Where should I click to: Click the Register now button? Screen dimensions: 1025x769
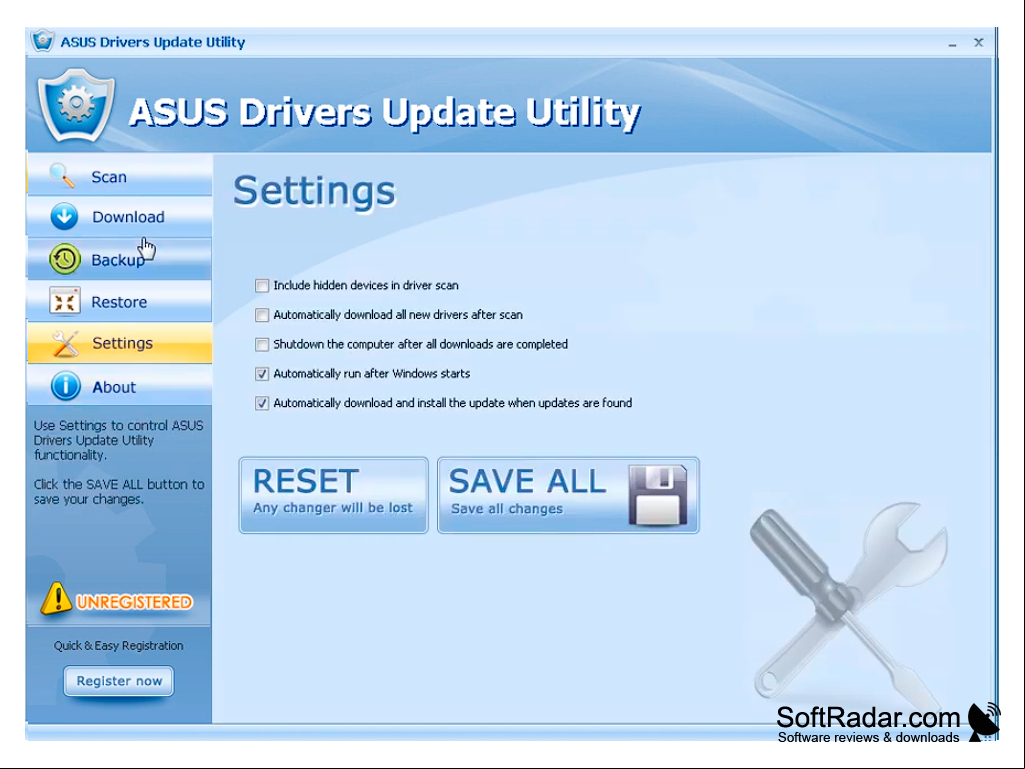tap(119, 681)
